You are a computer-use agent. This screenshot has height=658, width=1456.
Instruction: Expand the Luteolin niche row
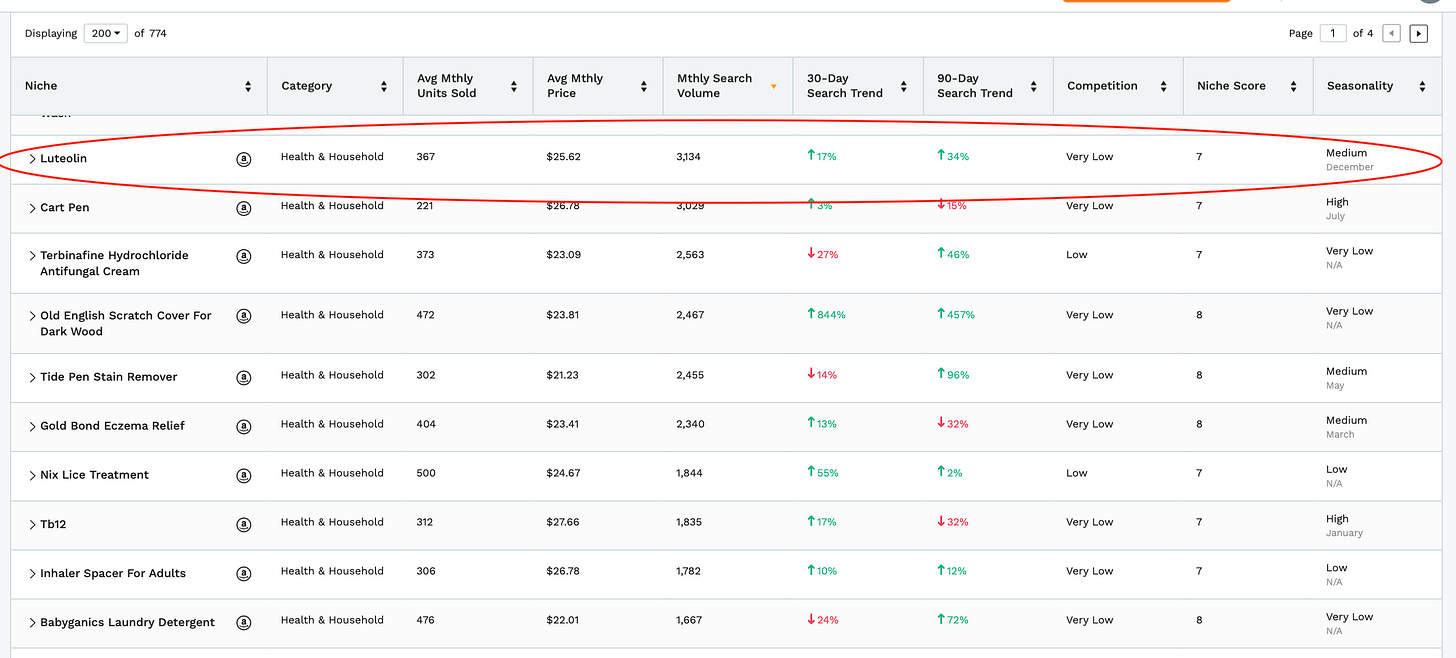point(32,159)
